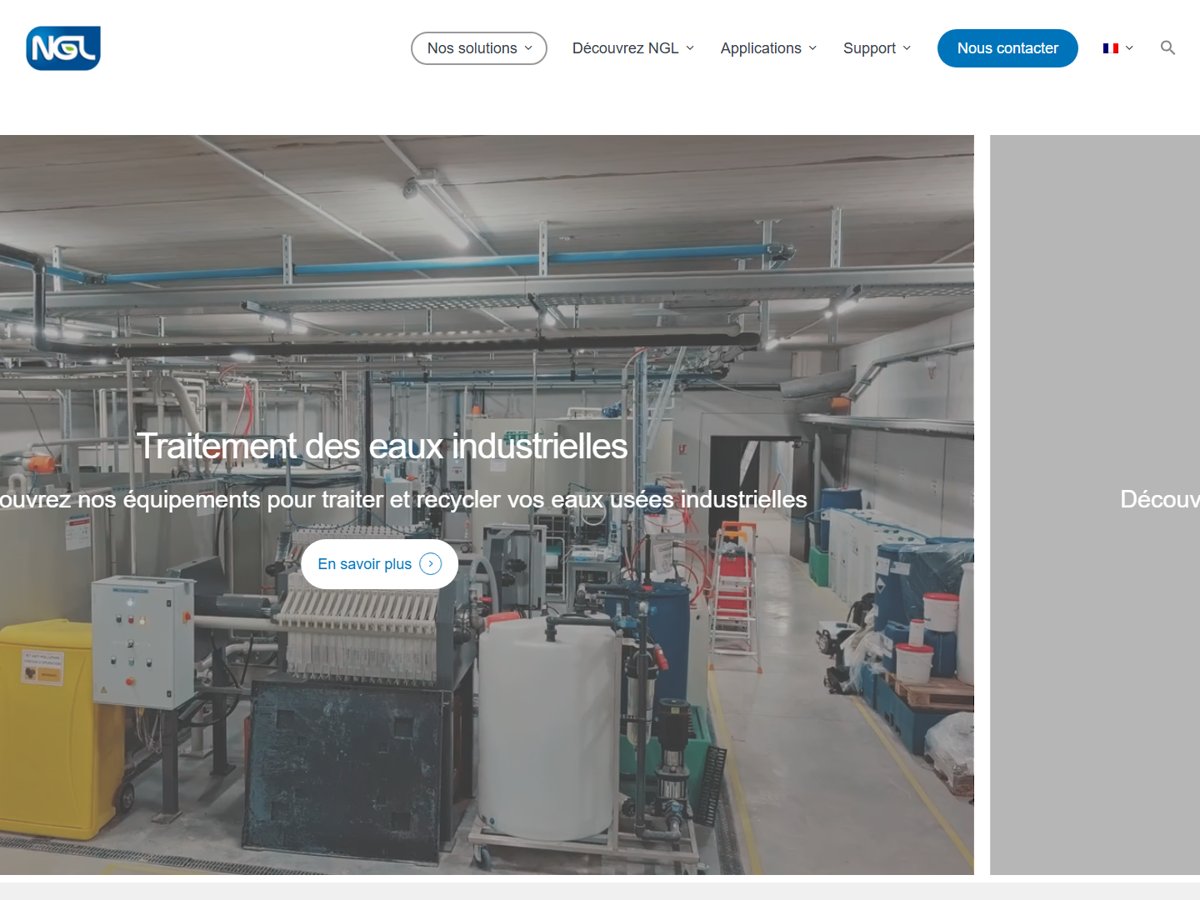Click the NGL logo
This screenshot has width=1200, height=900.
(63, 48)
